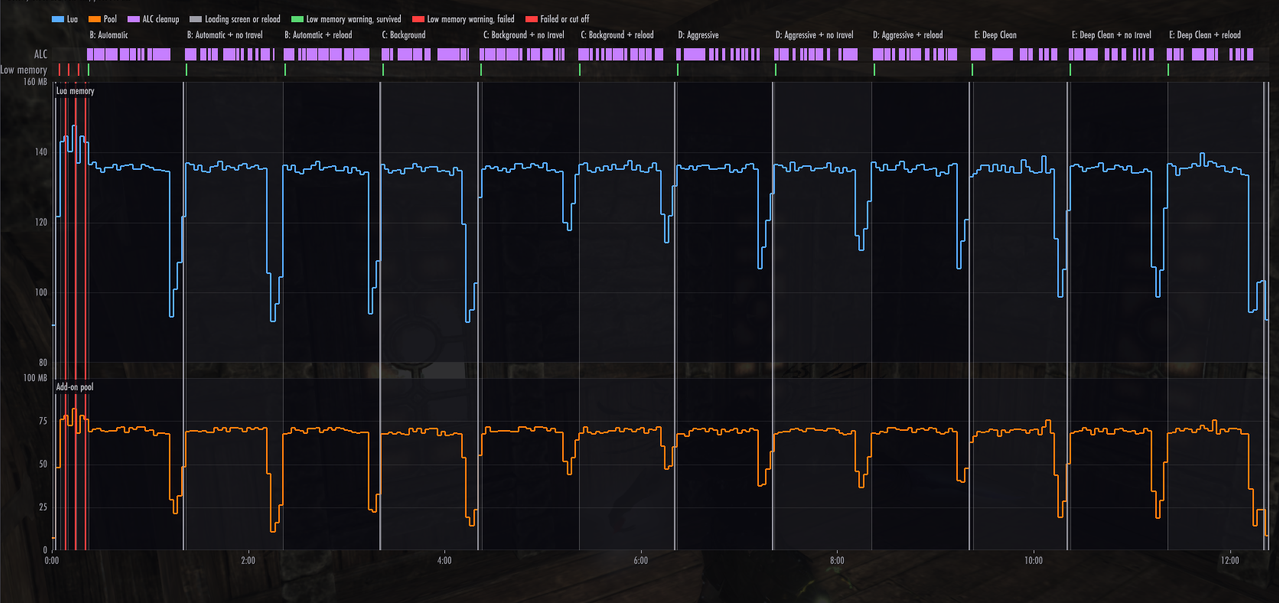Select the green Low memory warning, survived swatch
This screenshot has width=1279, height=603.
click(297, 19)
